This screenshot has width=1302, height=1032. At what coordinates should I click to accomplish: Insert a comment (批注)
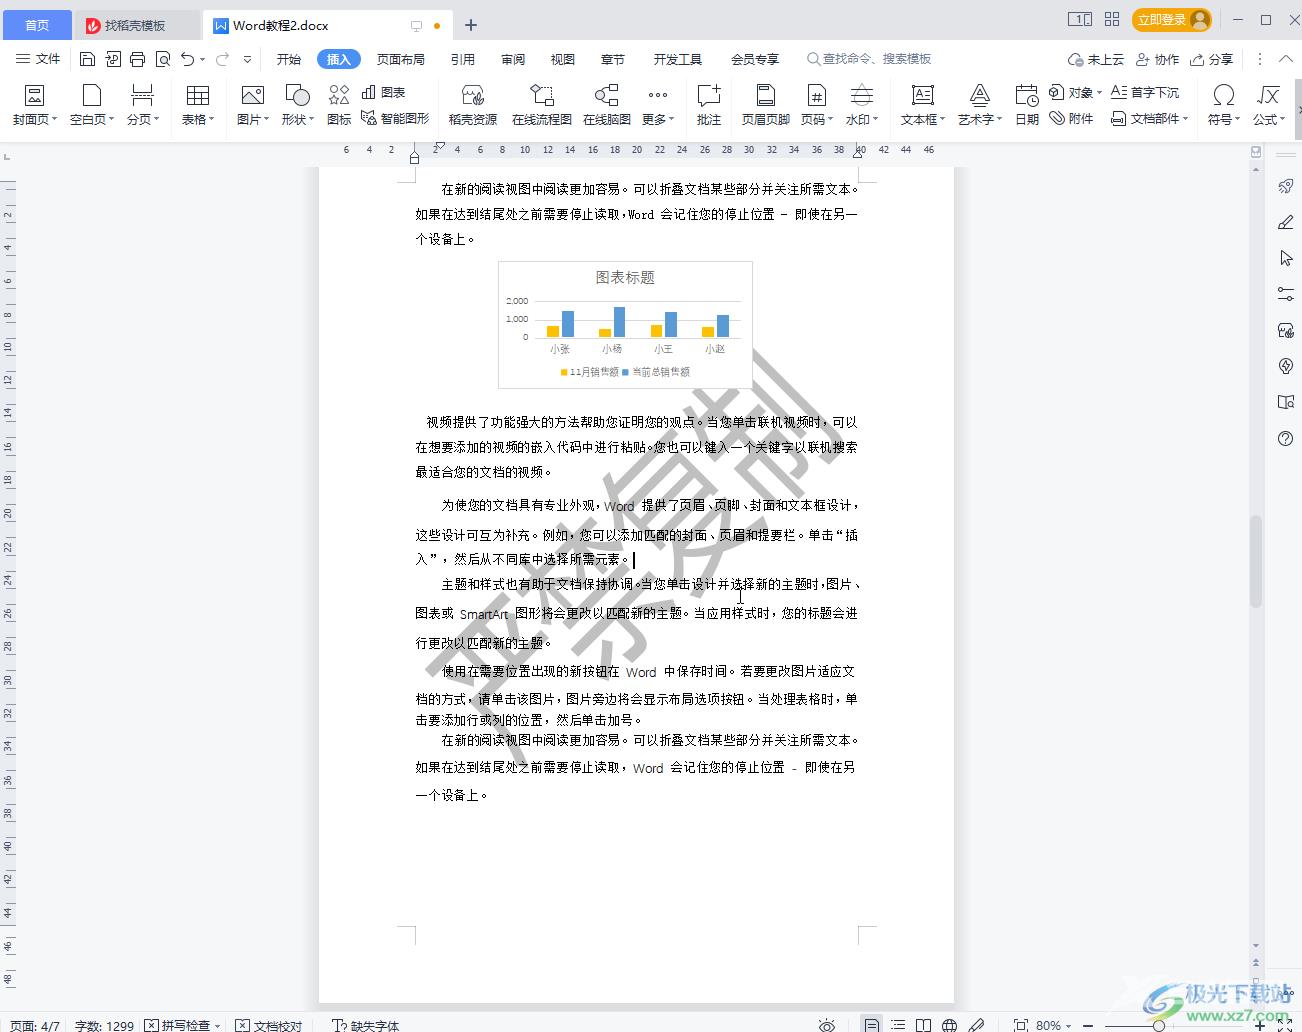pyautogui.click(x=709, y=104)
